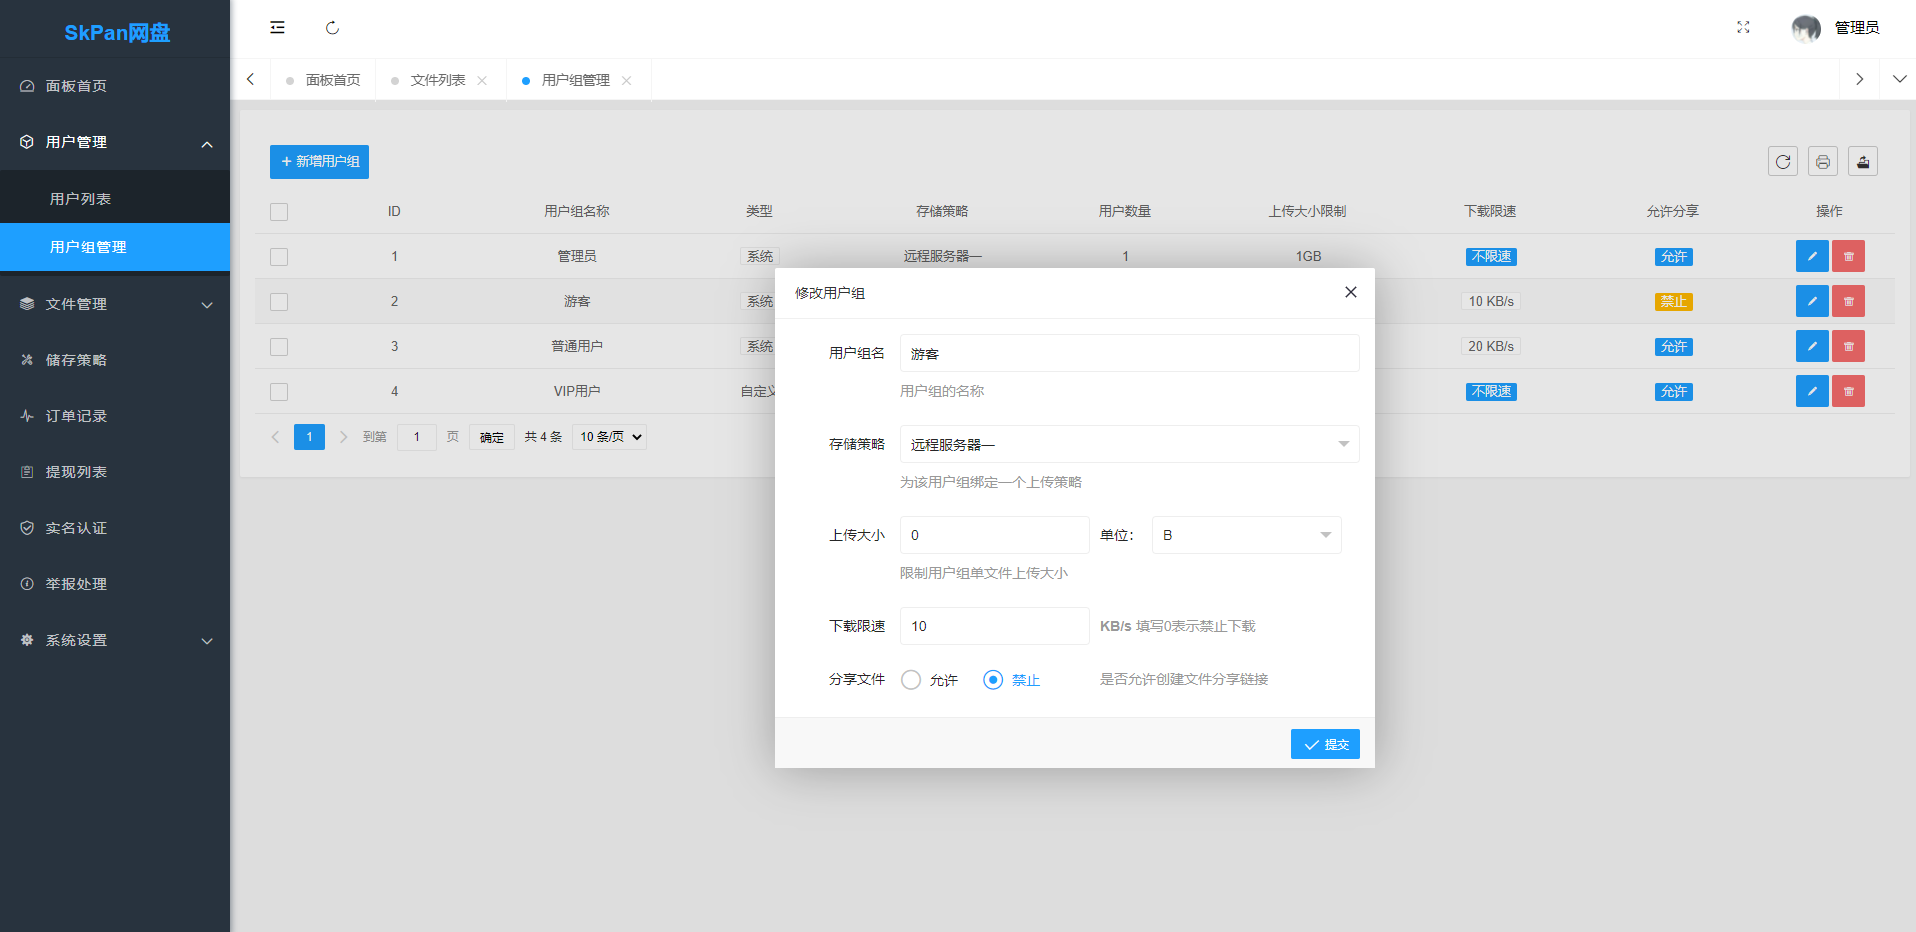The width and height of the screenshot is (1916, 932).
Task: Select the 禁止 radio button for 分享文件
Action: pyautogui.click(x=993, y=680)
